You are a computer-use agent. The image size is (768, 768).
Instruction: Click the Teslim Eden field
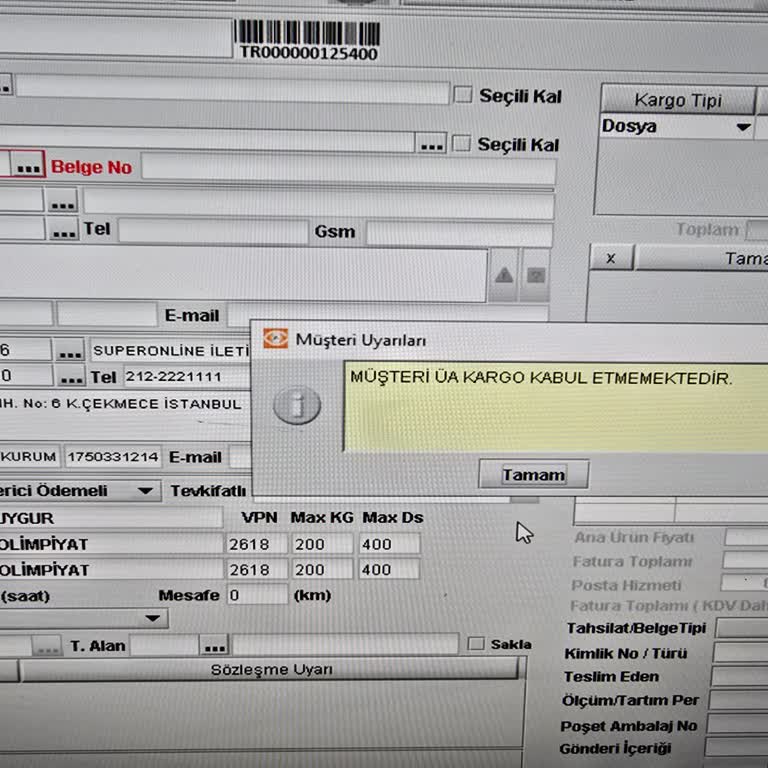[739, 676]
